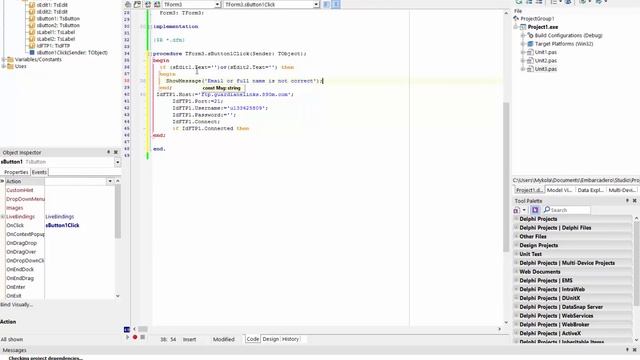Image resolution: width=640 pixels, height=360 pixels.
Task: Expand the Variables/Constants folder
Action: click(x=4, y=60)
